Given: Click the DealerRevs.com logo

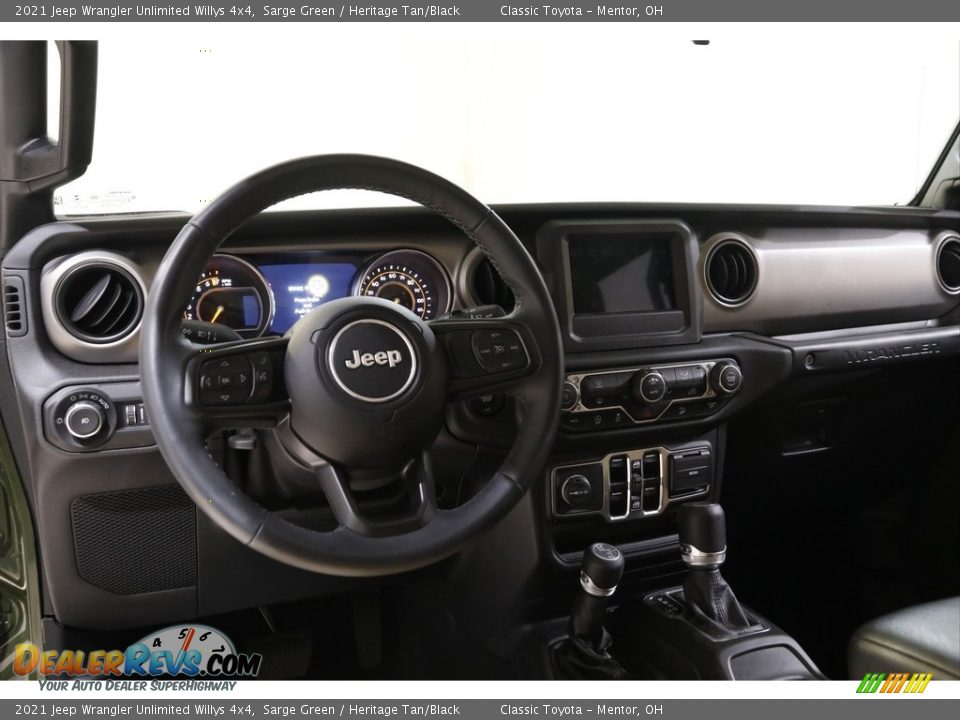Looking at the screenshot, I should coord(137,659).
